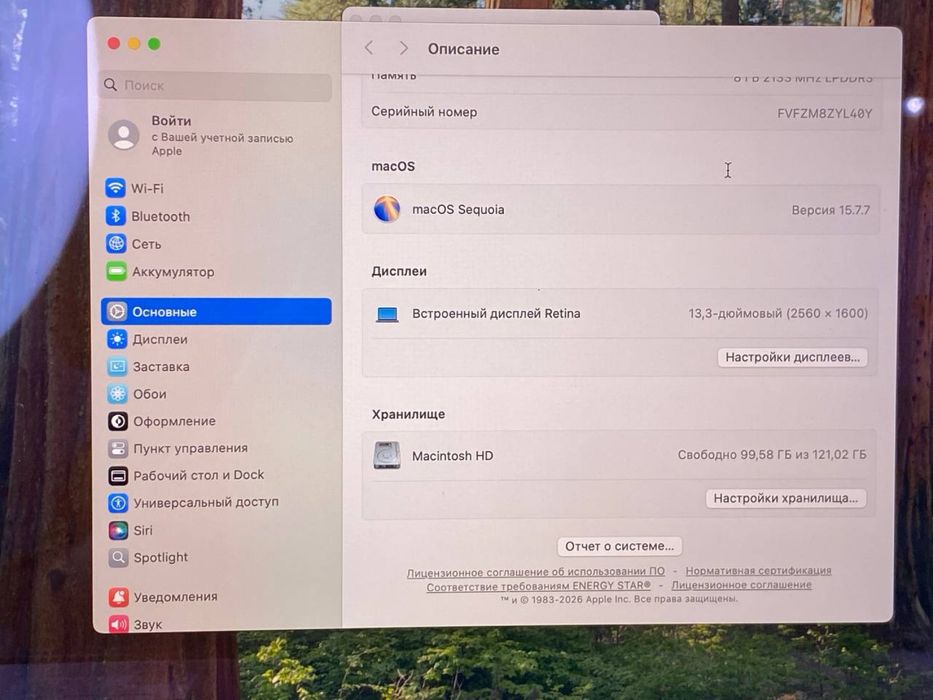The image size is (933, 700).
Task: Click the Аккумулятор battery icon
Action: point(116,271)
